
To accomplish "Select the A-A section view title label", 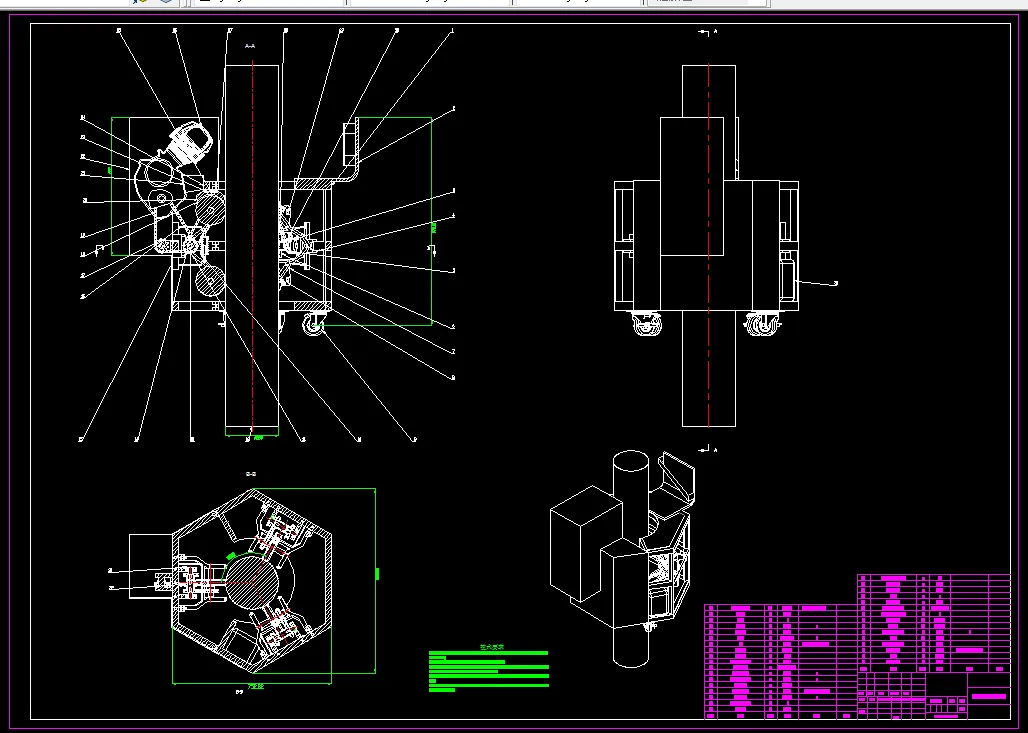I will (250, 46).
